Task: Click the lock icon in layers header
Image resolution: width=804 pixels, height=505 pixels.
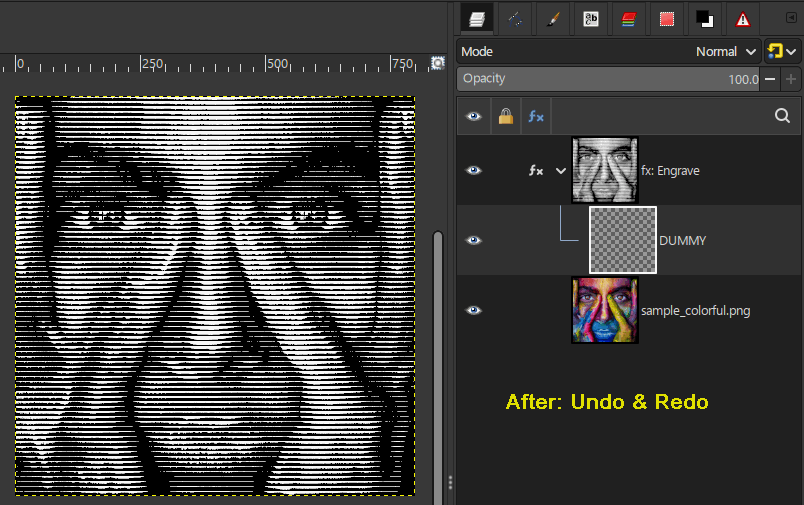Action: point(506,116)
